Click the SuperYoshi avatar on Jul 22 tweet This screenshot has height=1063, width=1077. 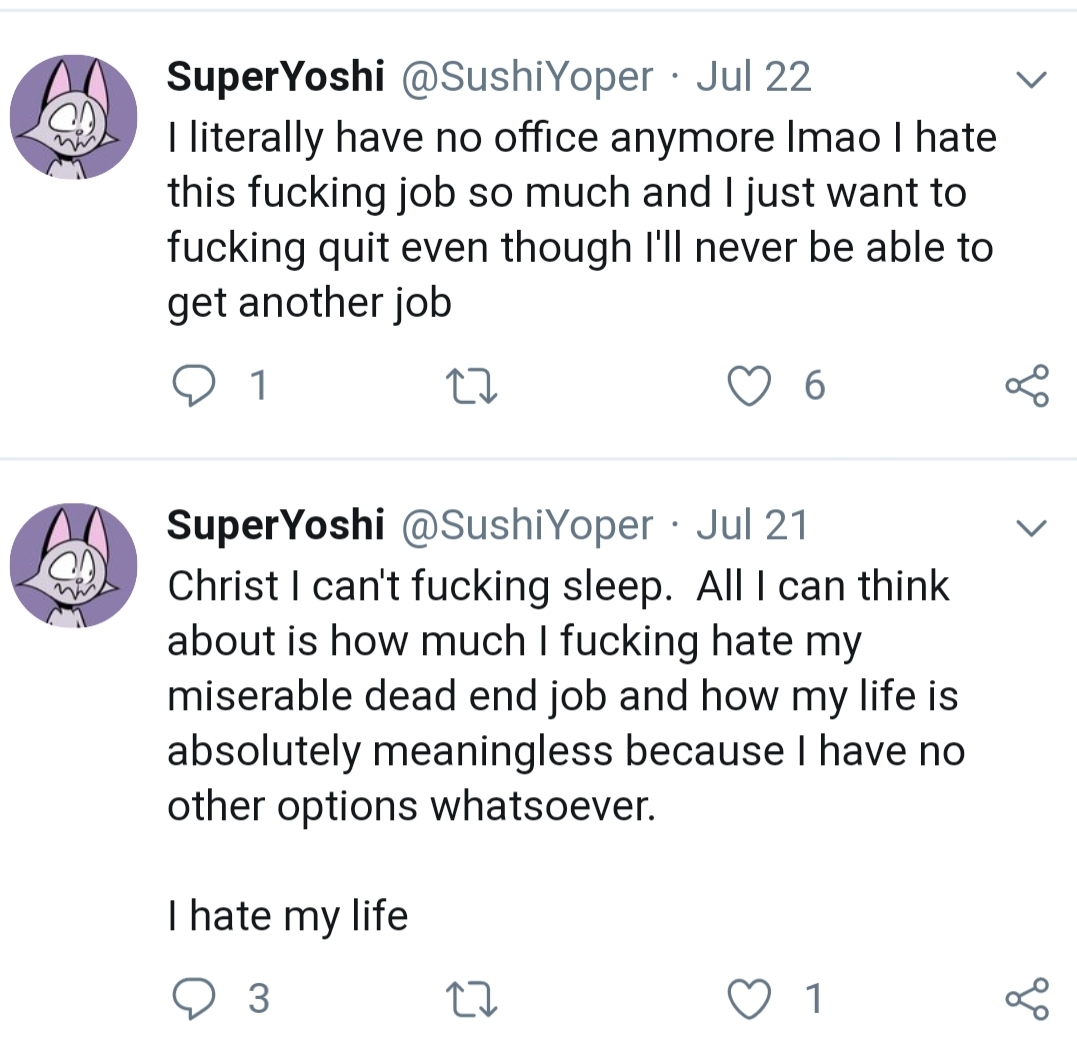pyautogui.click(x=73, y=117)
